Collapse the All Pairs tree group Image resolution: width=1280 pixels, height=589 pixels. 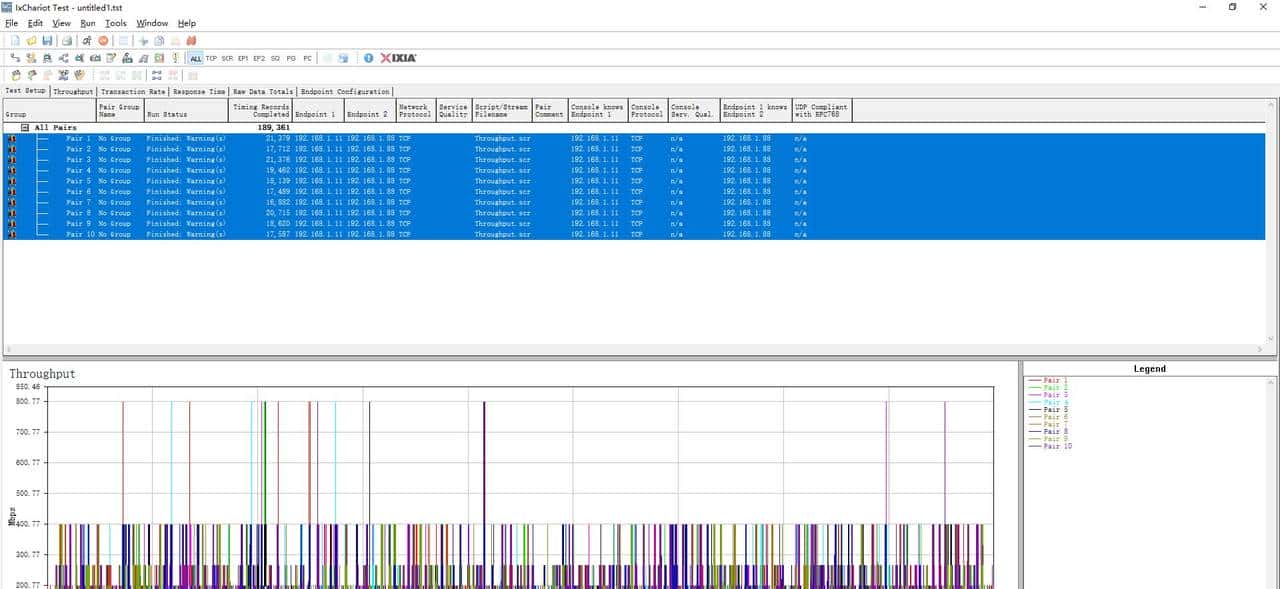(25, 128)
